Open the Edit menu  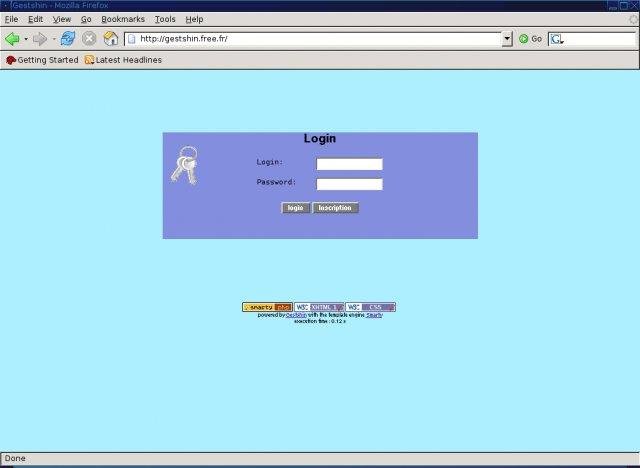pyautogui.click(x=36, y=19)
